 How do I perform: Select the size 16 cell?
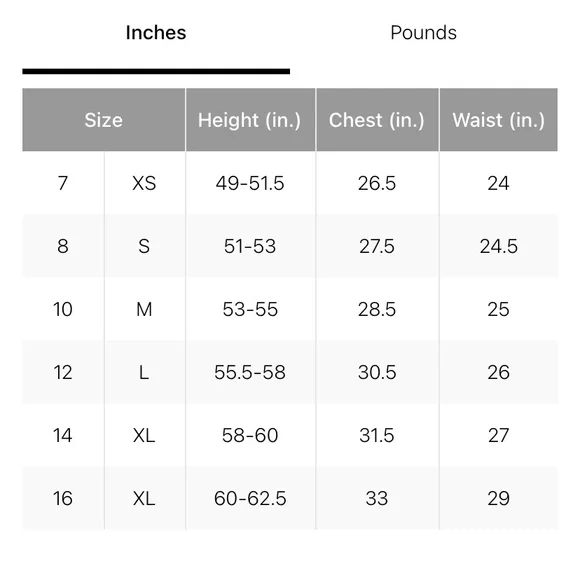point(63,498)
